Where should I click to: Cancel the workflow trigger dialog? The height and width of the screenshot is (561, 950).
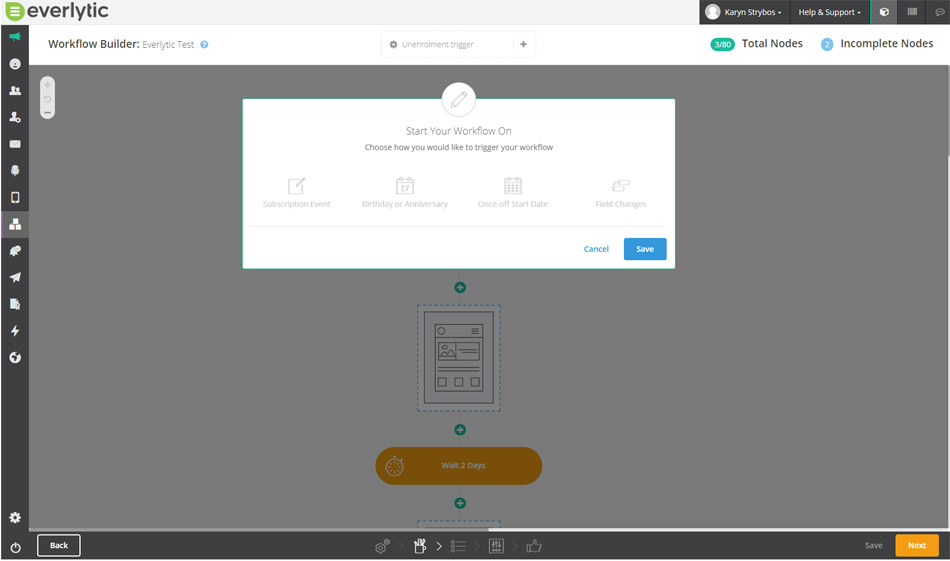tap(596, 249)
